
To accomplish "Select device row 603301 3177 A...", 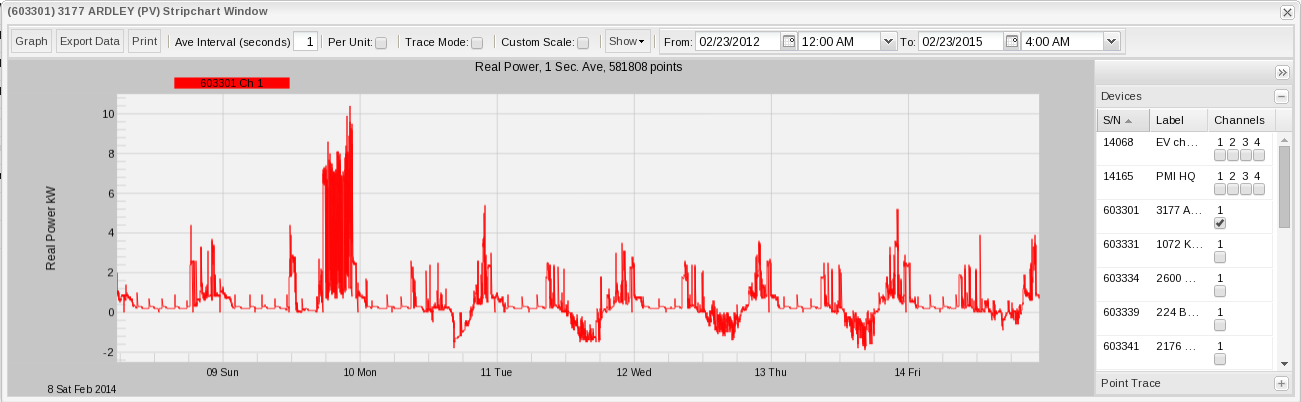I will point(1185,217).
